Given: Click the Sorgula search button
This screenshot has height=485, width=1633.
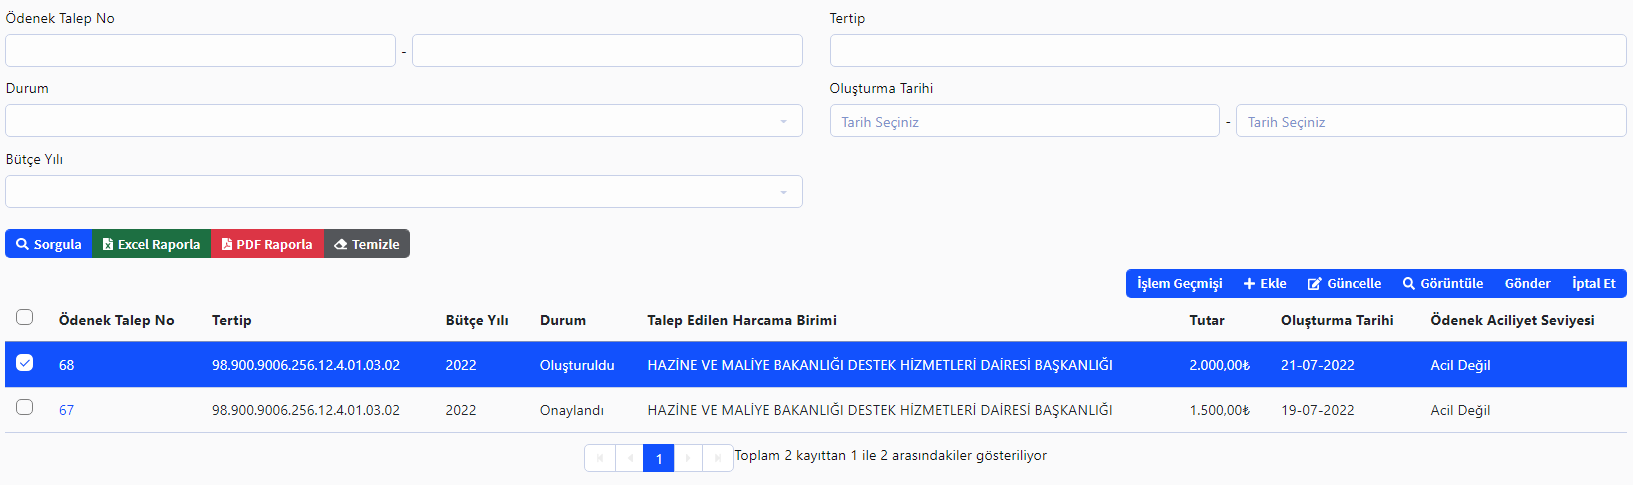Looking at the screenshot, I should click(x=49, y=244).
